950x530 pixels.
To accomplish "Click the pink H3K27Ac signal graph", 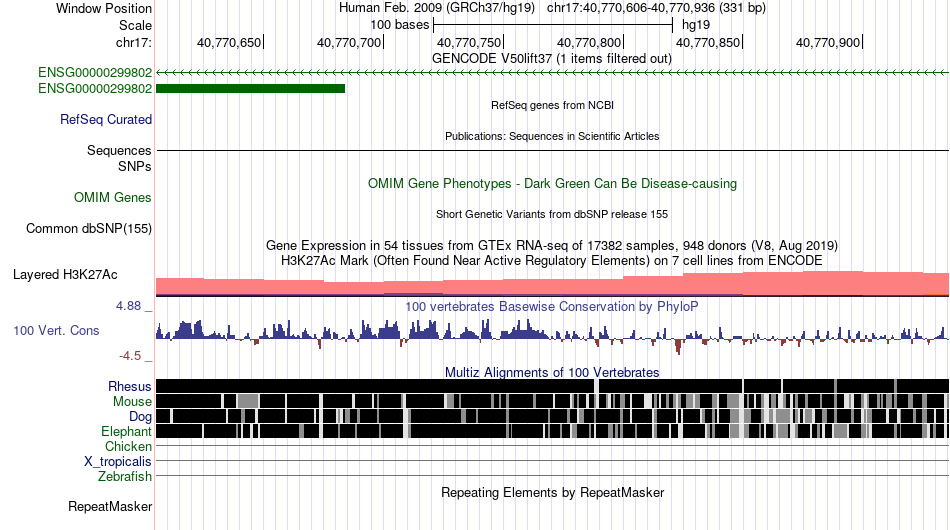I will [553, 283].
